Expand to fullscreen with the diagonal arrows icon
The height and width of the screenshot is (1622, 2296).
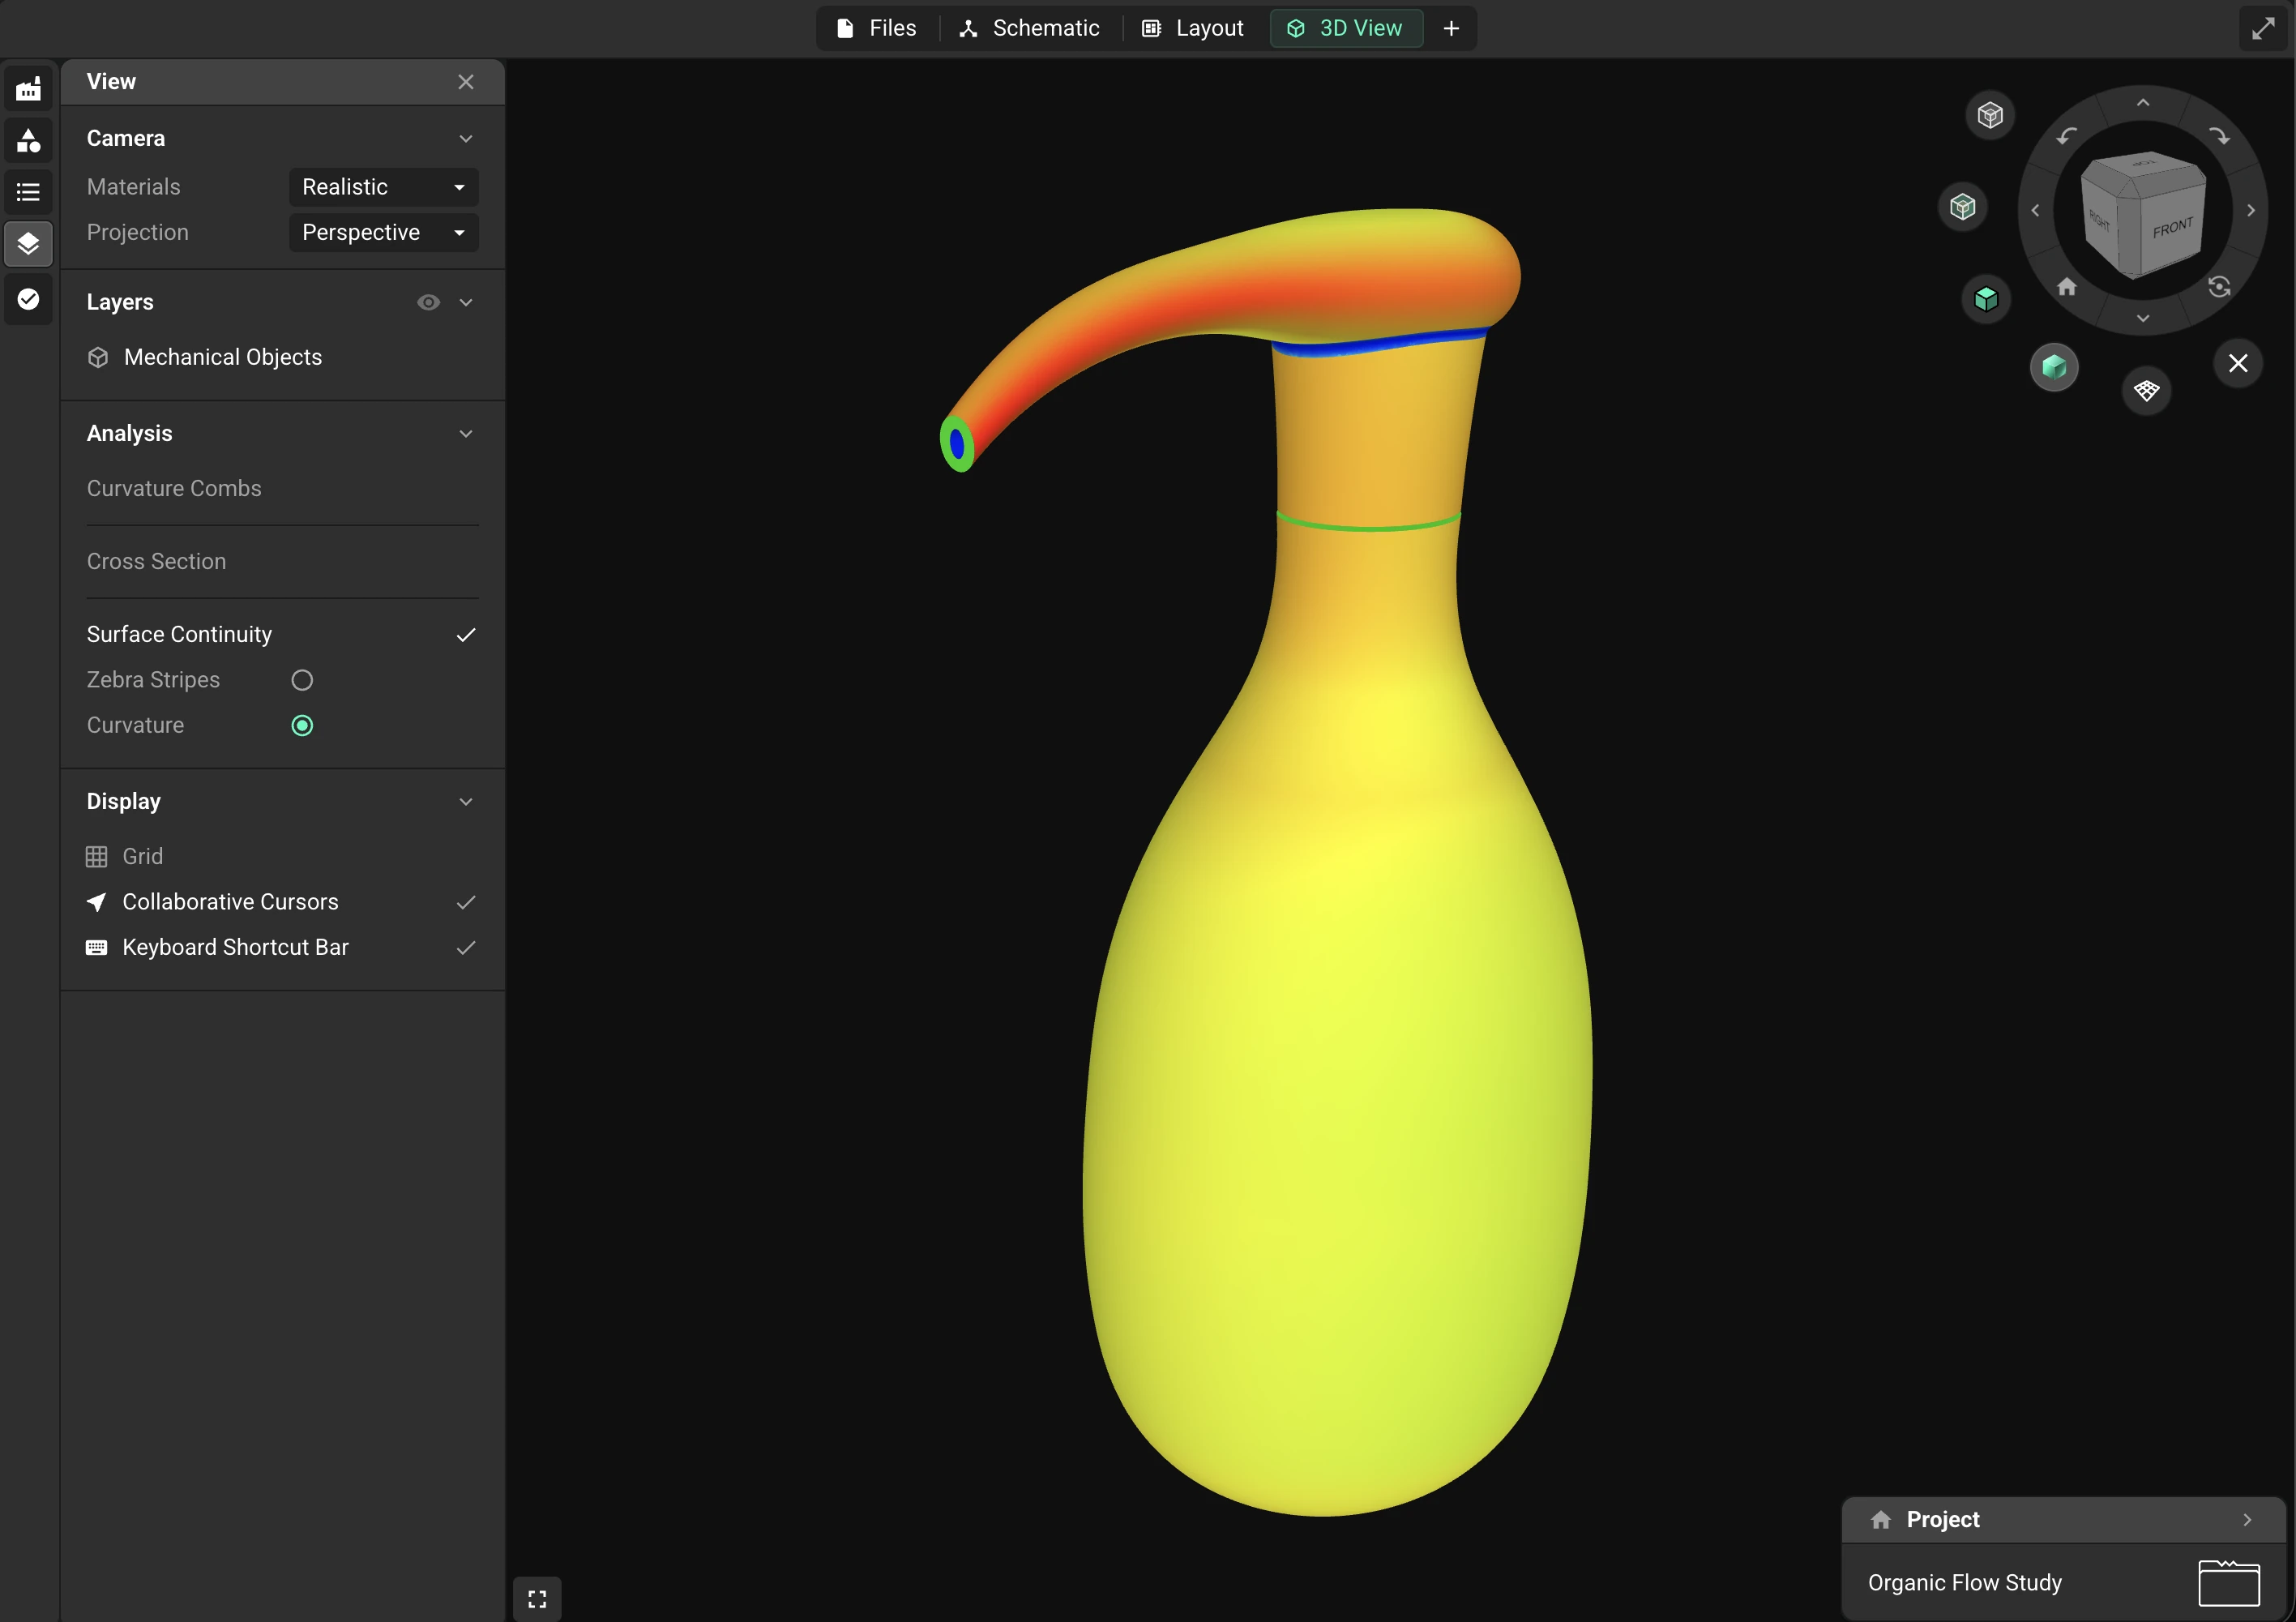click(2263, 28)
